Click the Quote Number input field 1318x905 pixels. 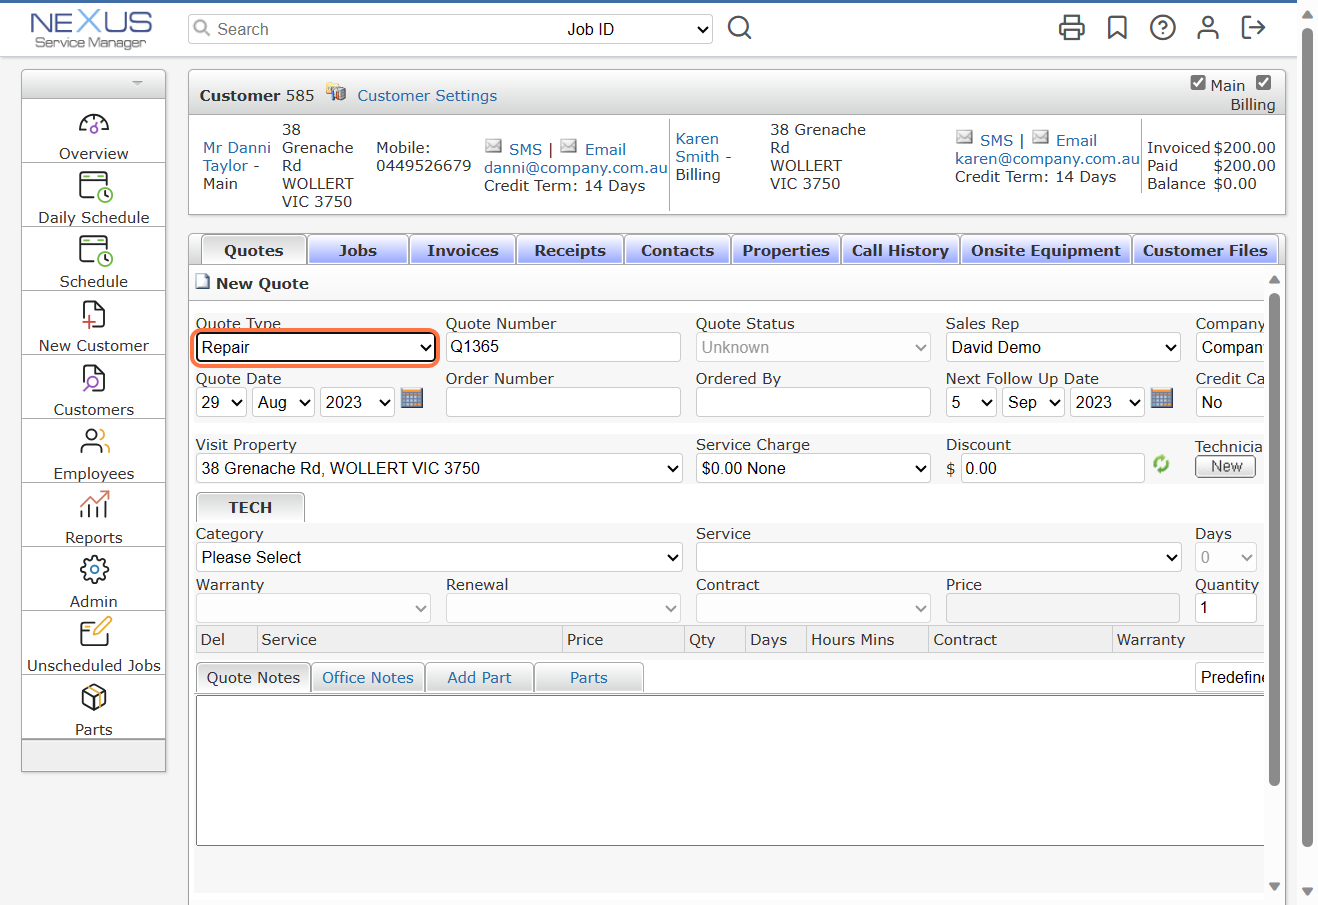tap(563, 347)
